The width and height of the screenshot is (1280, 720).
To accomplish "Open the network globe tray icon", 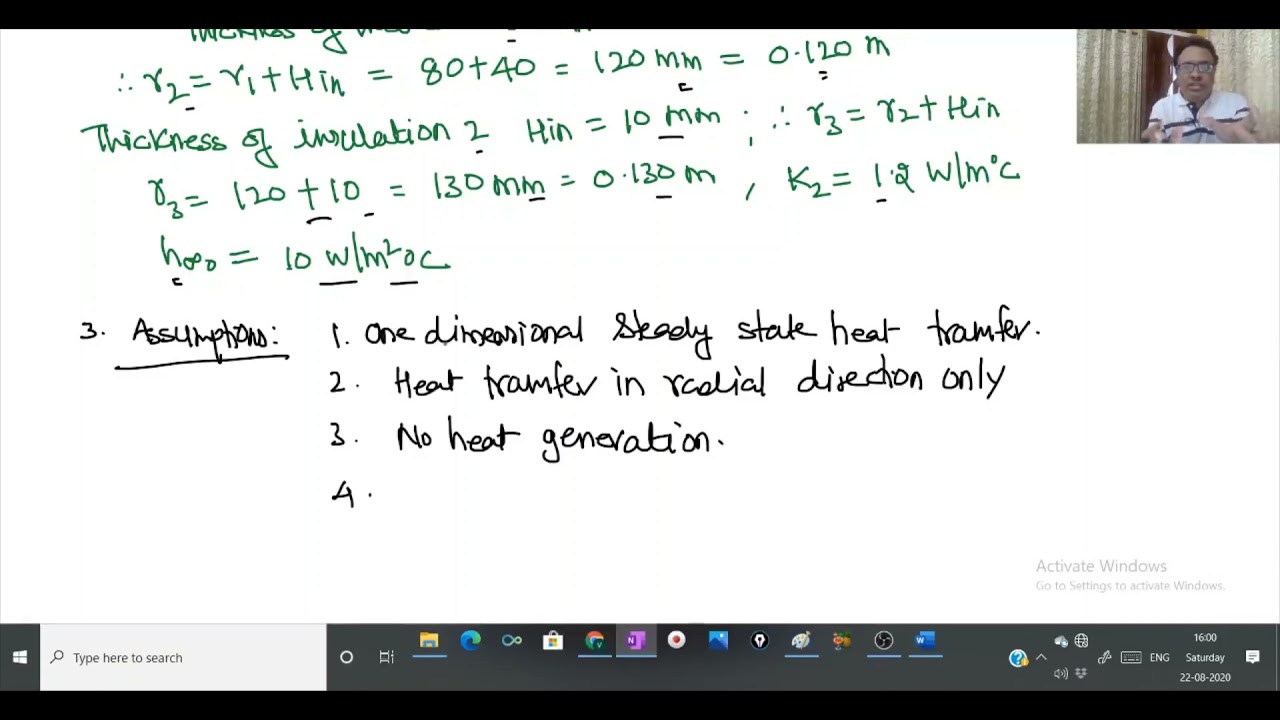I will click(x=1081, y=641).
